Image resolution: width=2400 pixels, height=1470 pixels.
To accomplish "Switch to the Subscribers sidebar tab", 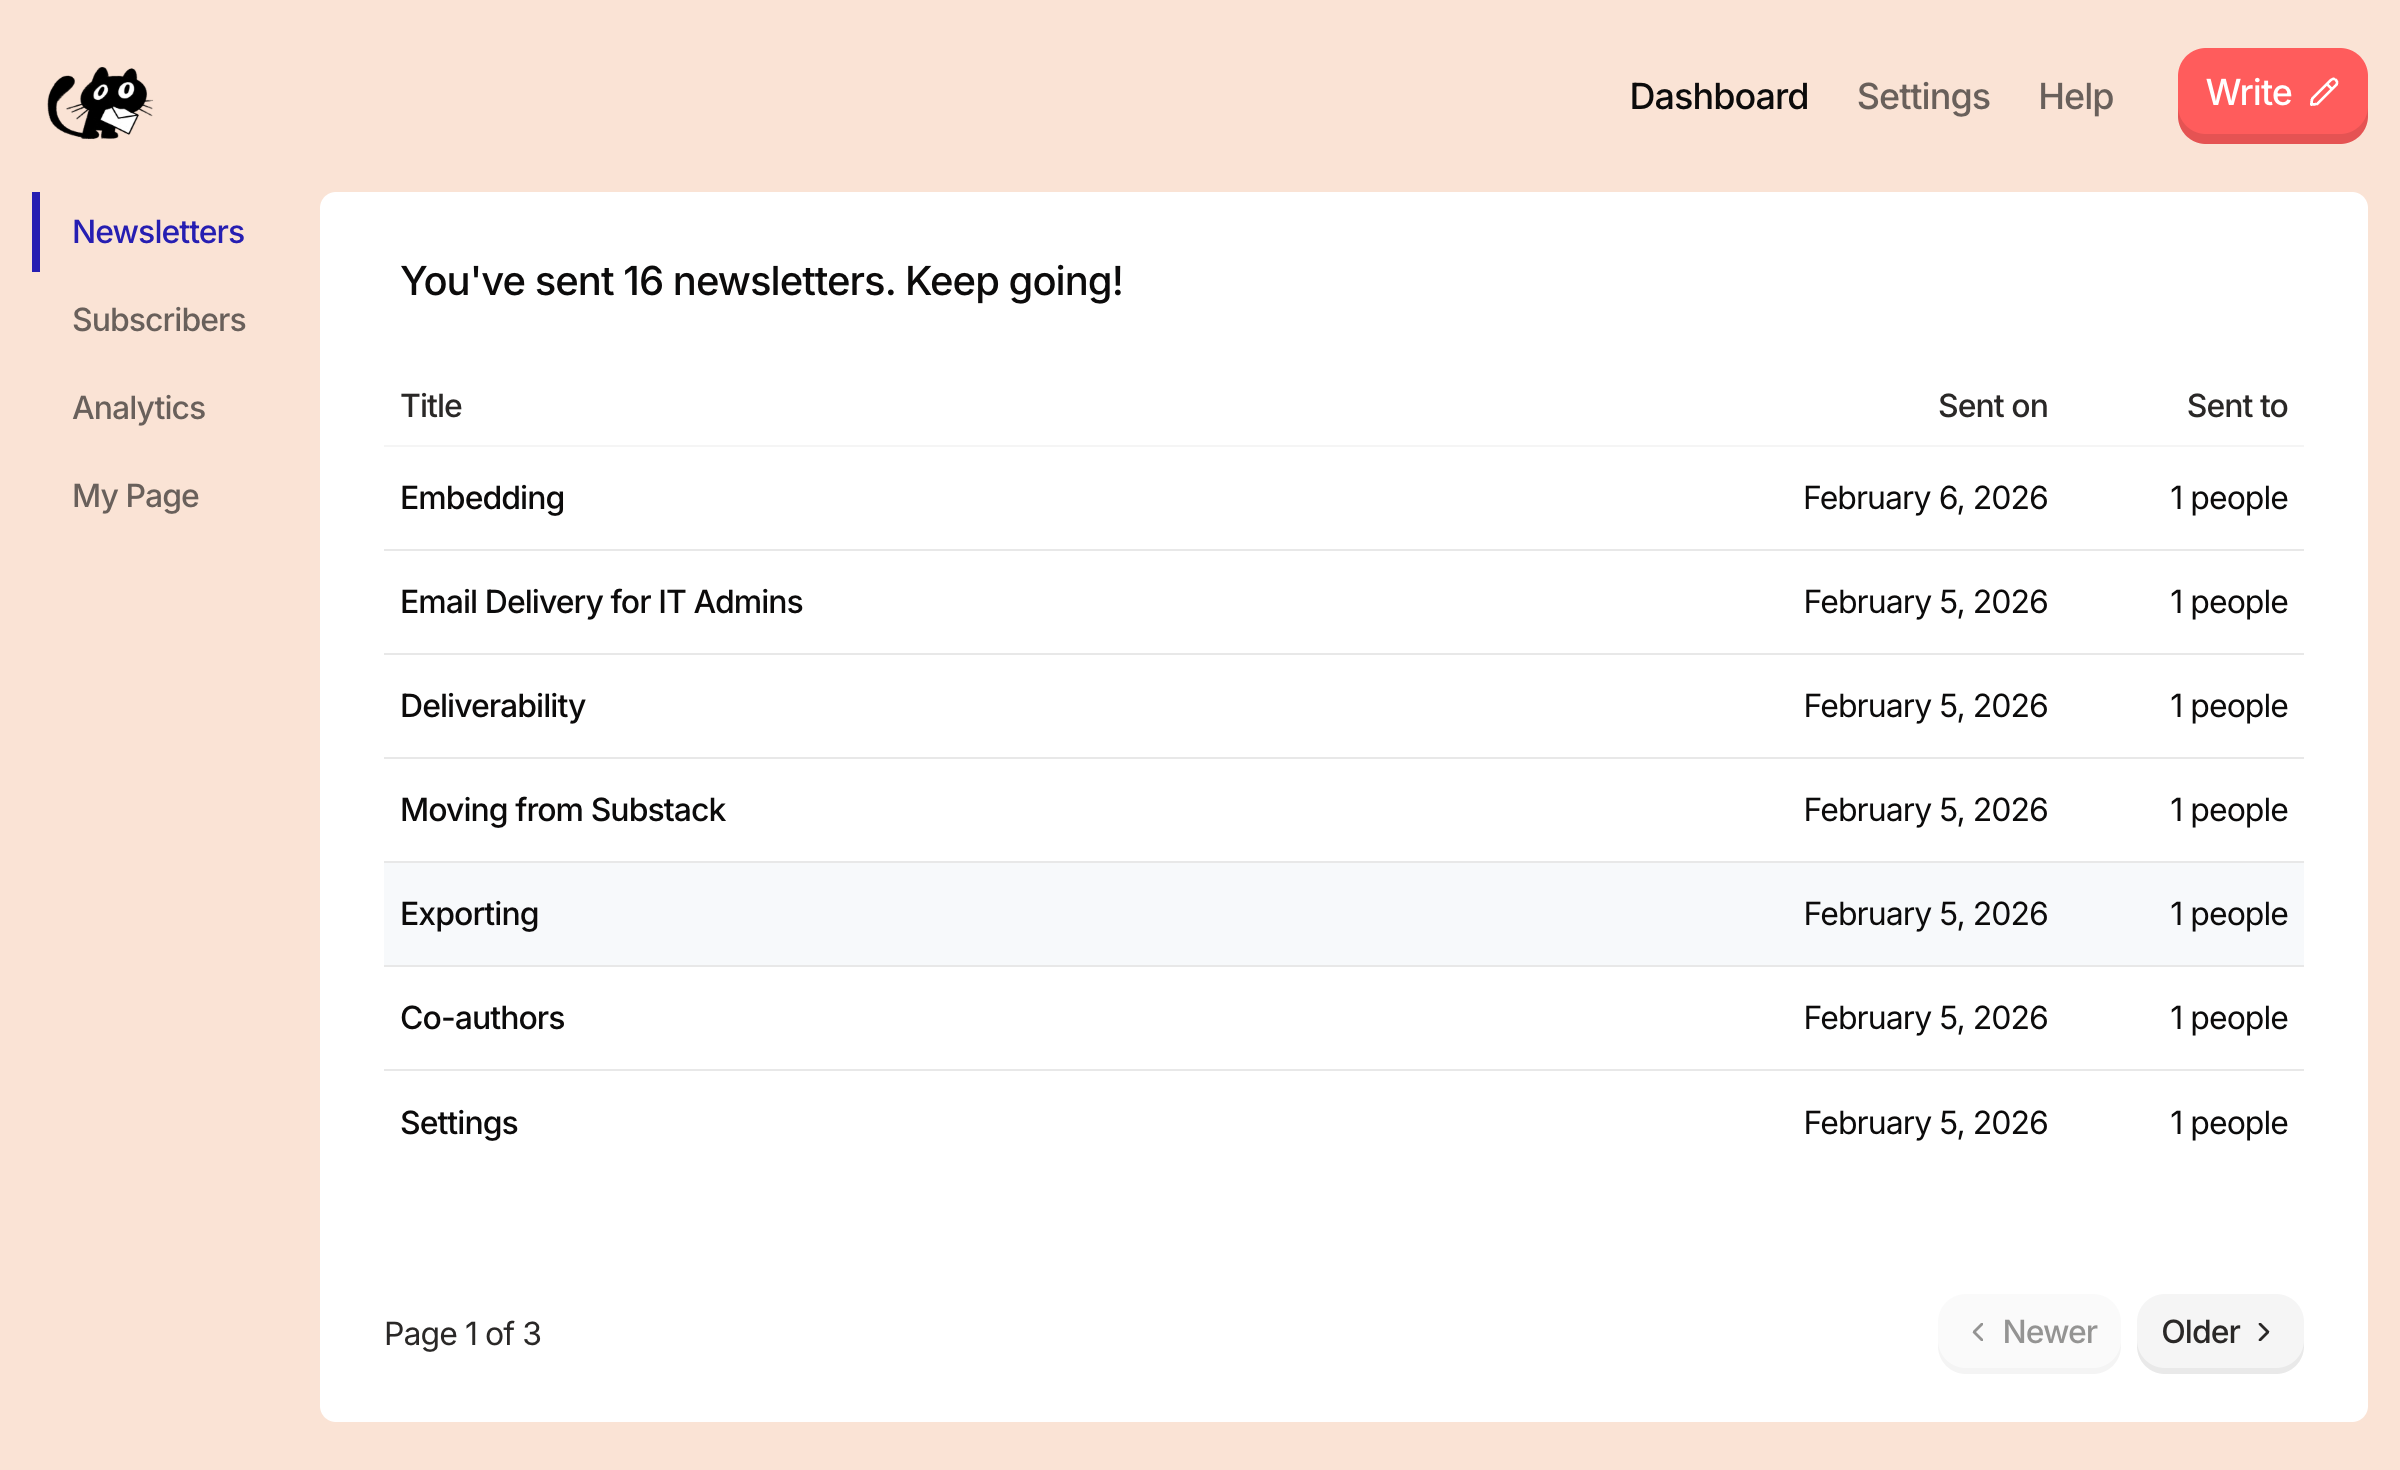I will point(158,320).
